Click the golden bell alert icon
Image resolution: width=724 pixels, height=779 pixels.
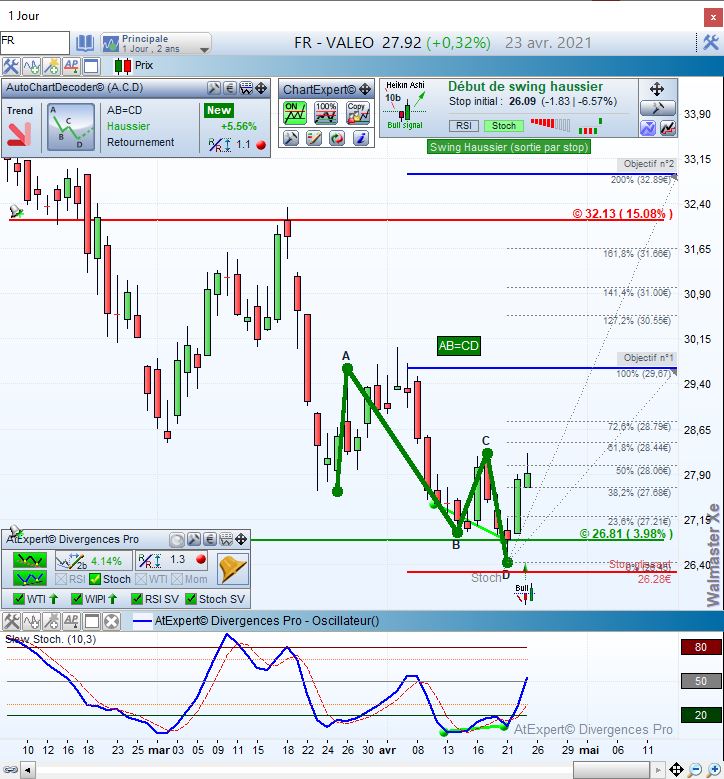(232, 568)
